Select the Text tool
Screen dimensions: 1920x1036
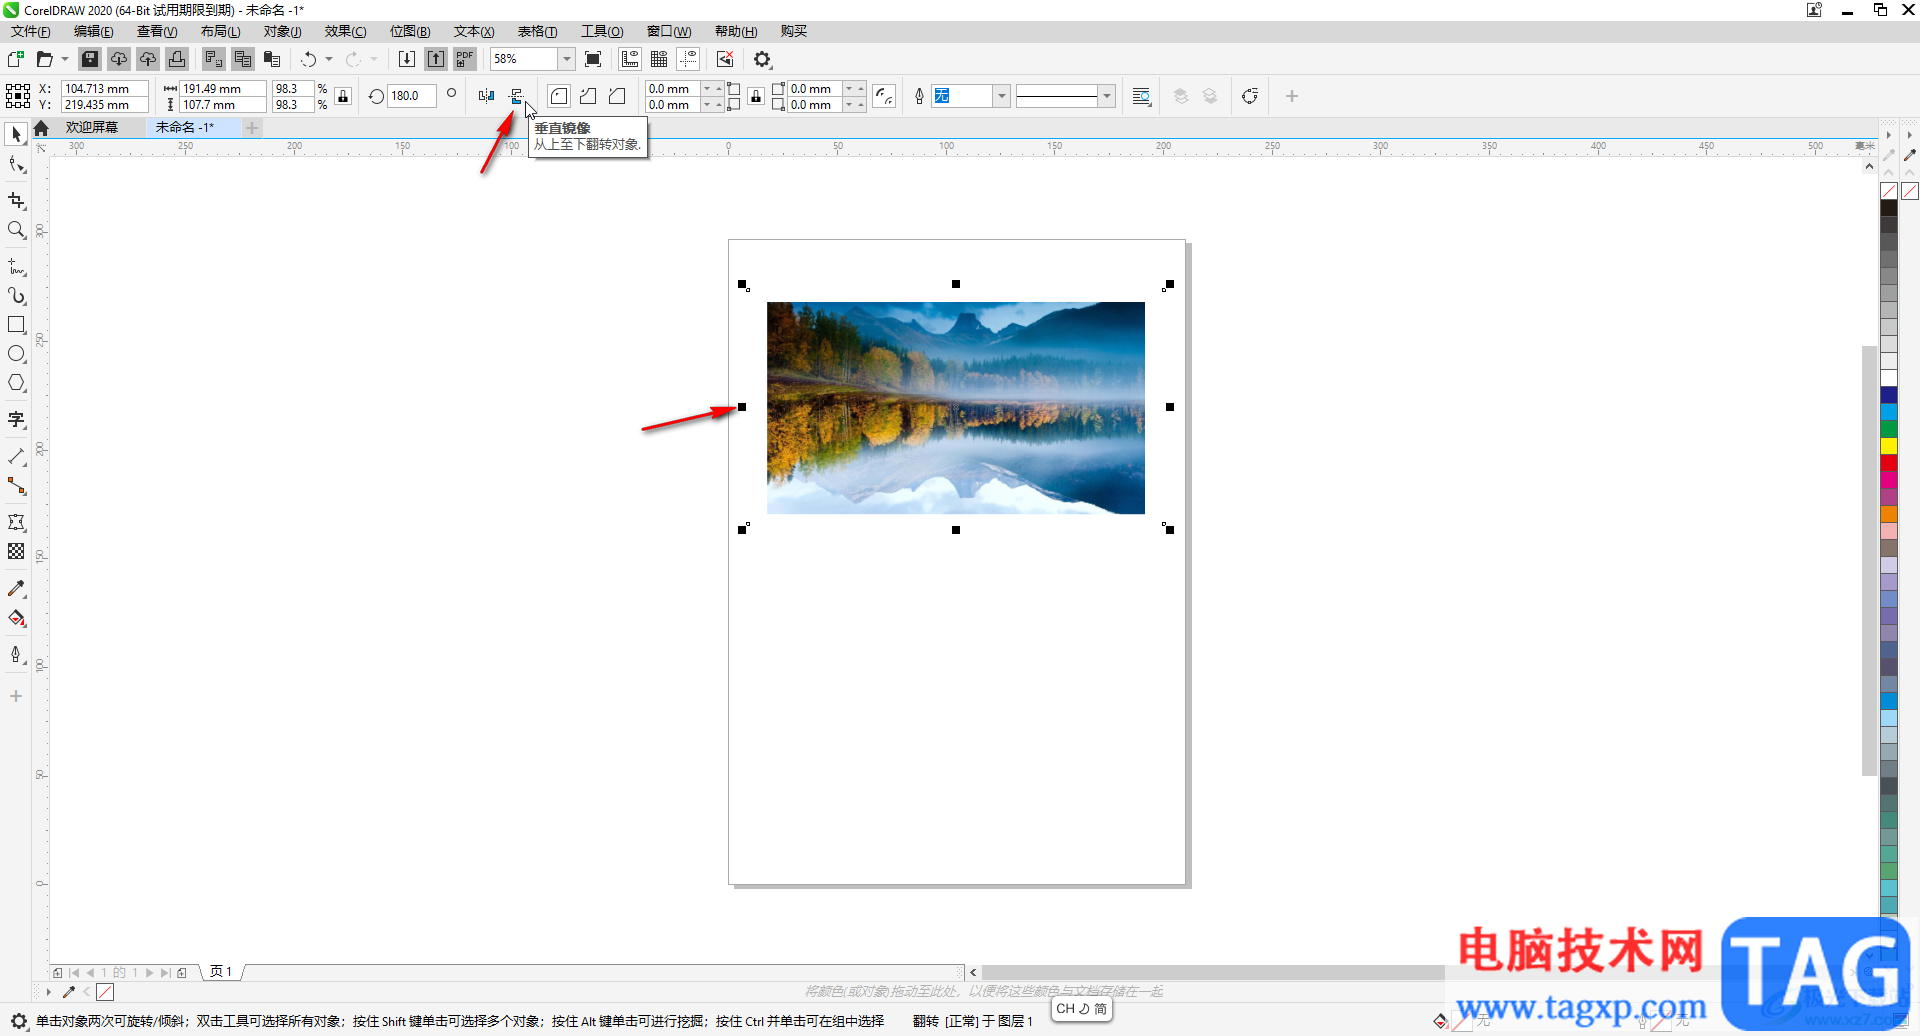coord(16,420)
